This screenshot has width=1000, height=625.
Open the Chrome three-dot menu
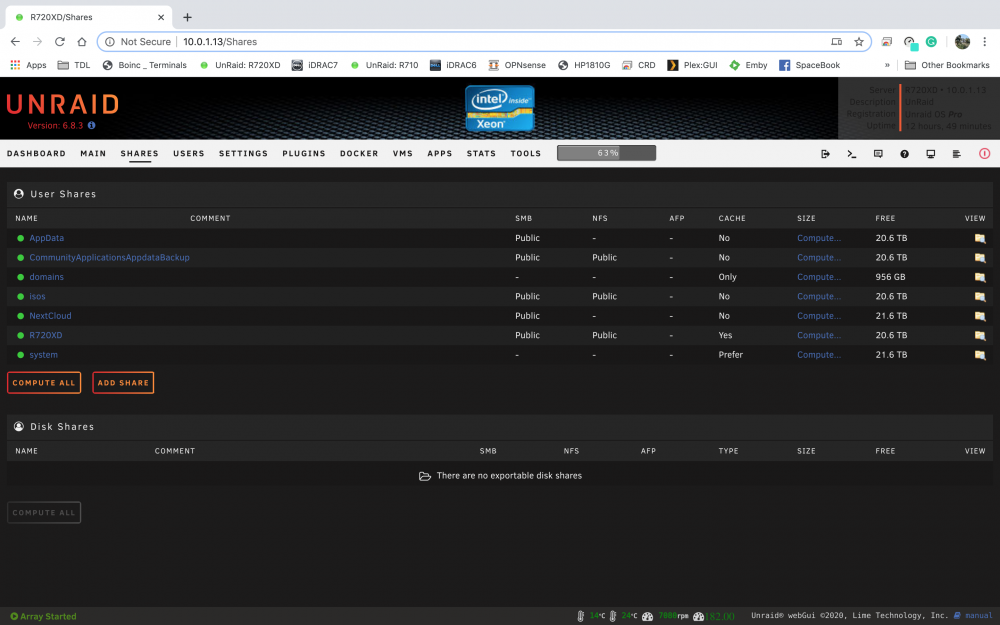click(985, 41)
